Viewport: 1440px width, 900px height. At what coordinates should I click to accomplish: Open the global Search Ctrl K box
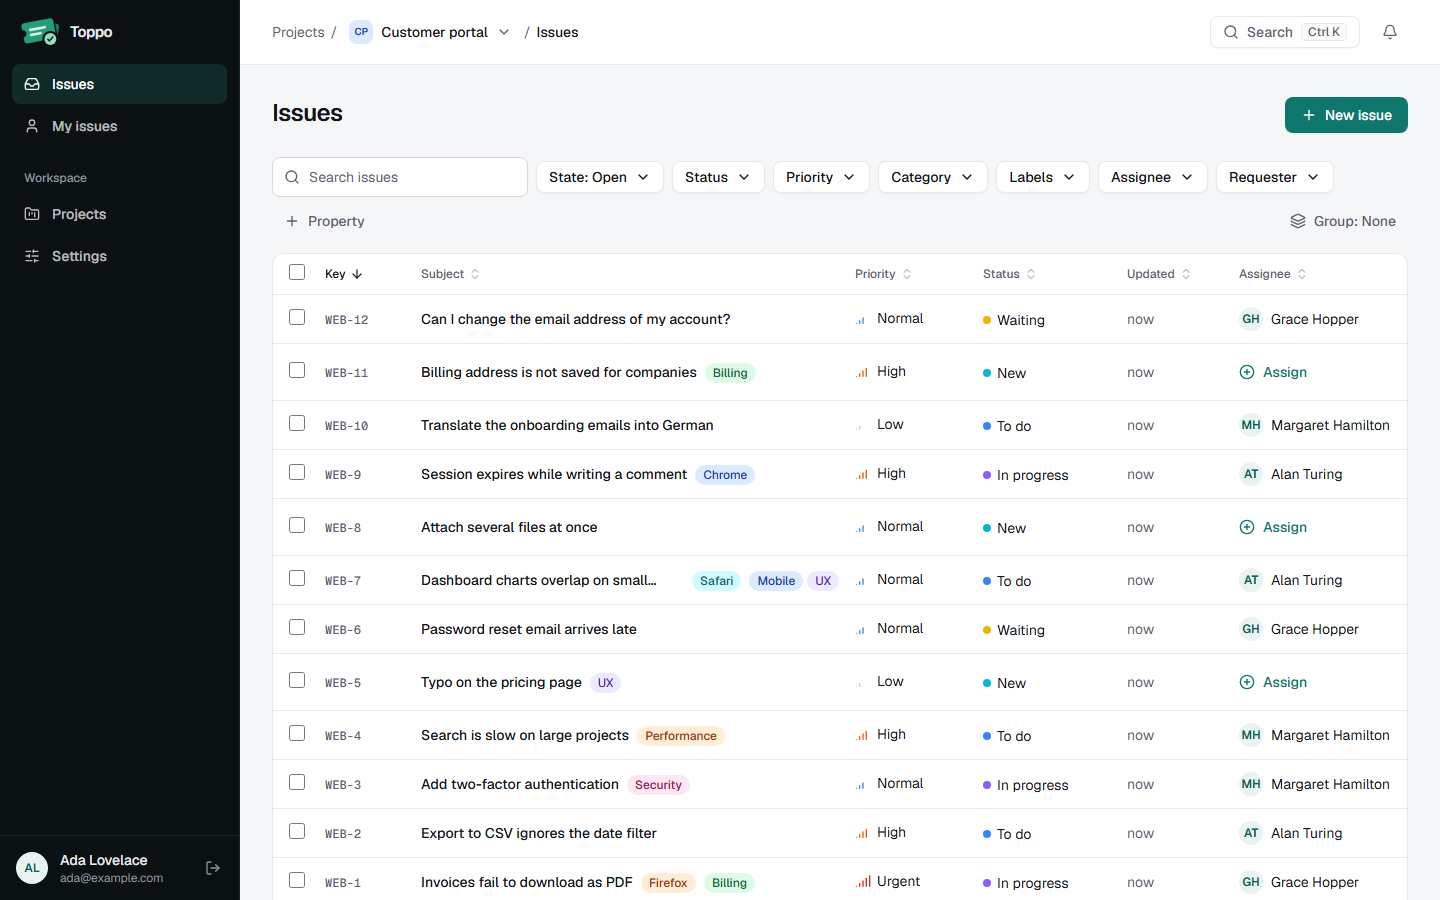1285,32
